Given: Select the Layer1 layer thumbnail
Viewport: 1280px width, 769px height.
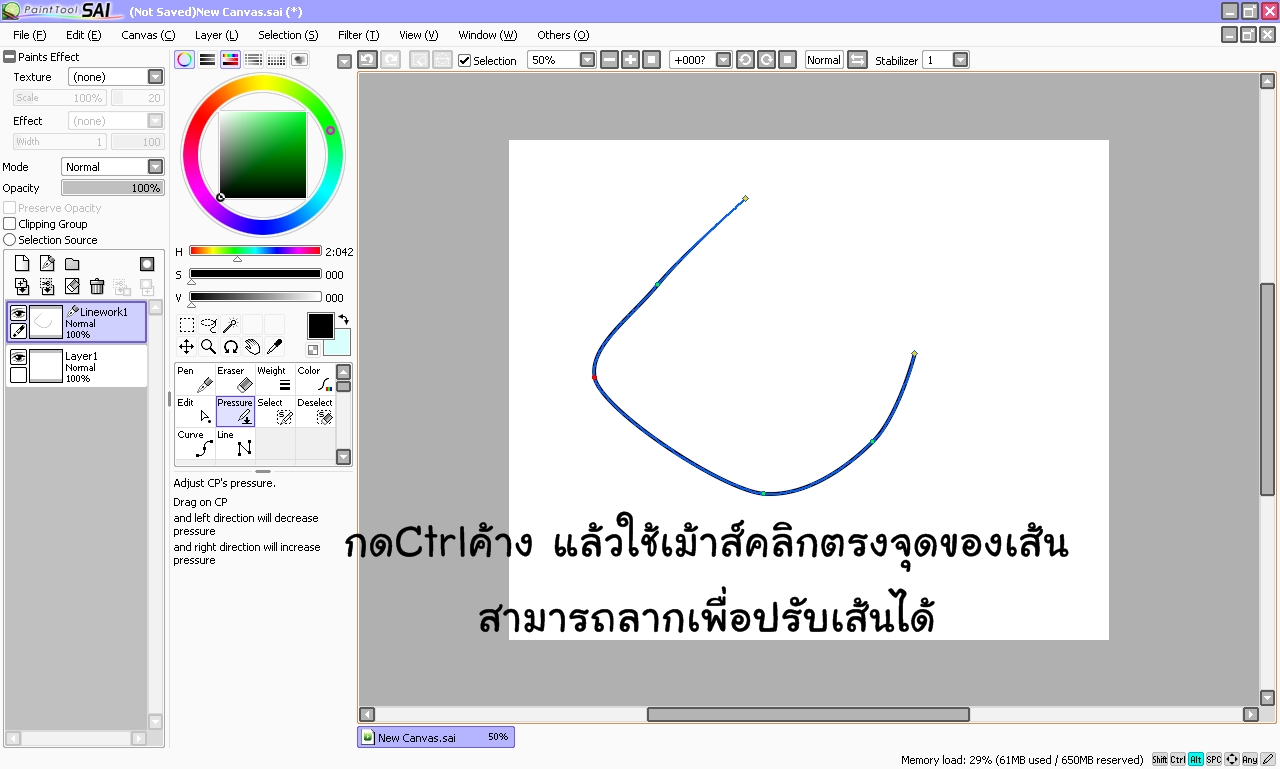Looking at the screenshot, I should pyautogui.click(x=46, y=366).
